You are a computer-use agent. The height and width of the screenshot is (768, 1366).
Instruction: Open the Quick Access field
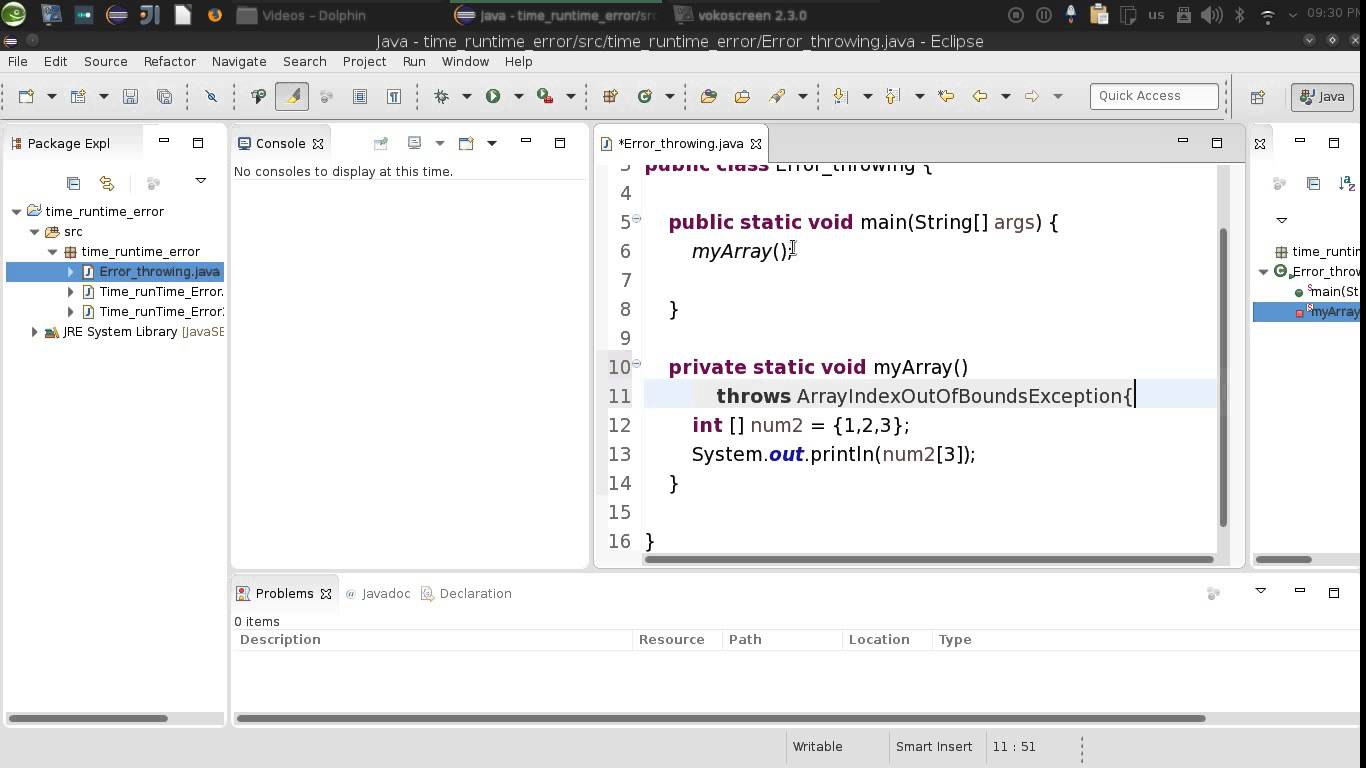point(1153,96)
